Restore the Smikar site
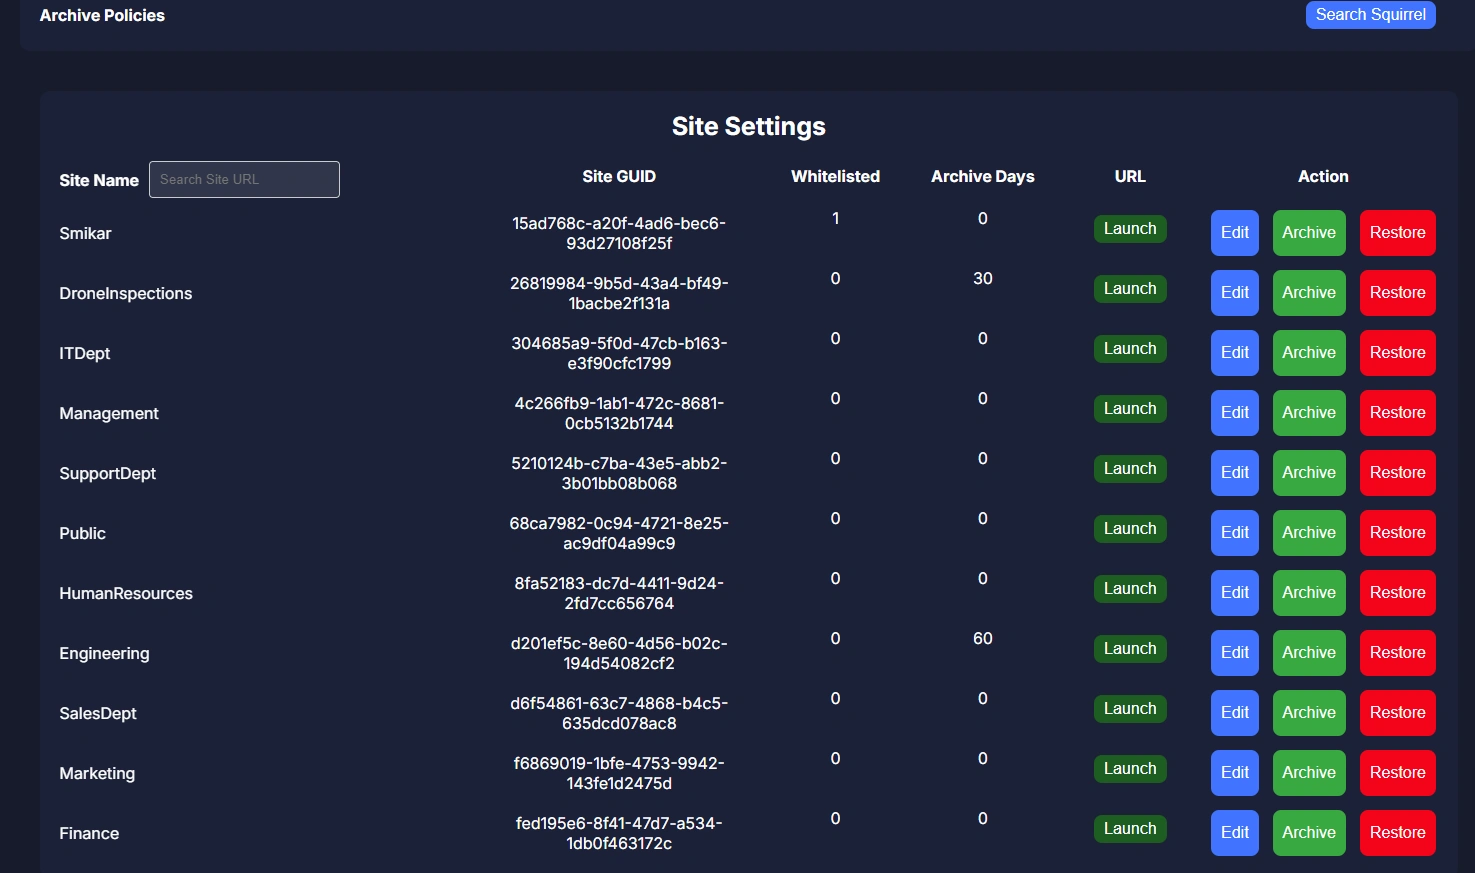This screenshot has height=873, width=1475. pos(1397,233)
